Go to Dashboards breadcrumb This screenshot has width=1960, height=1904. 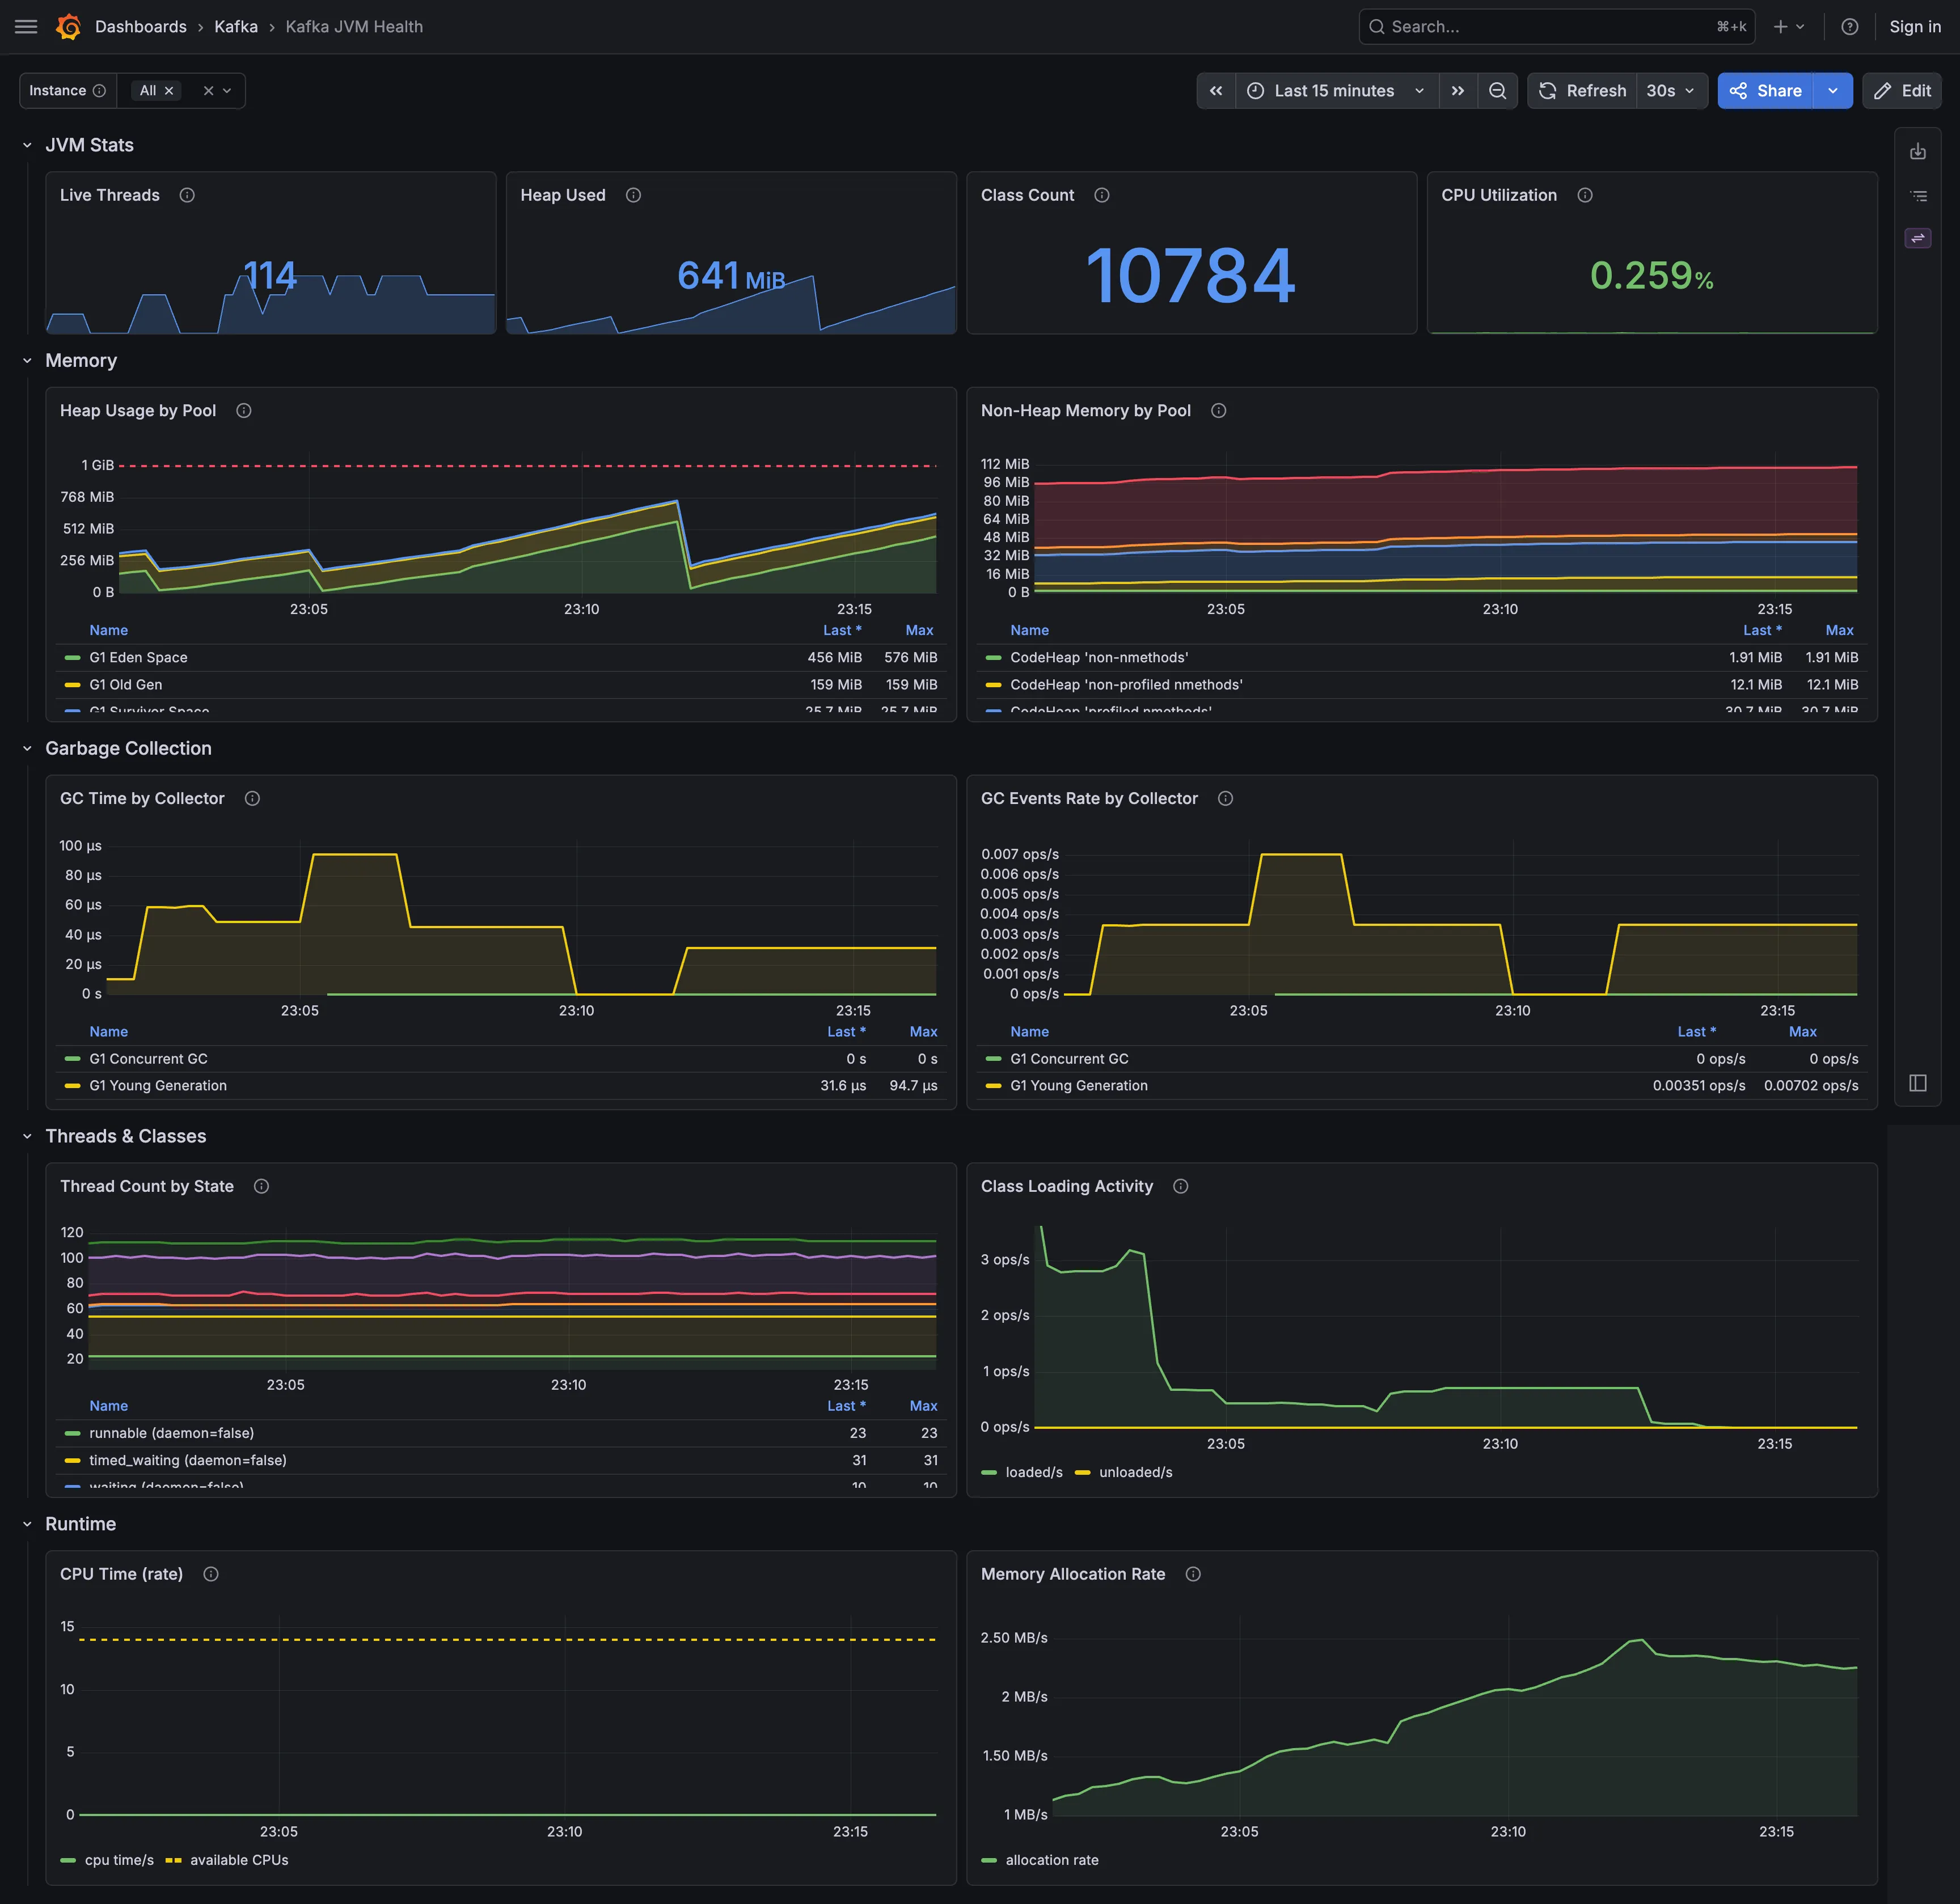pyautogui.click(x=141, y=27)
